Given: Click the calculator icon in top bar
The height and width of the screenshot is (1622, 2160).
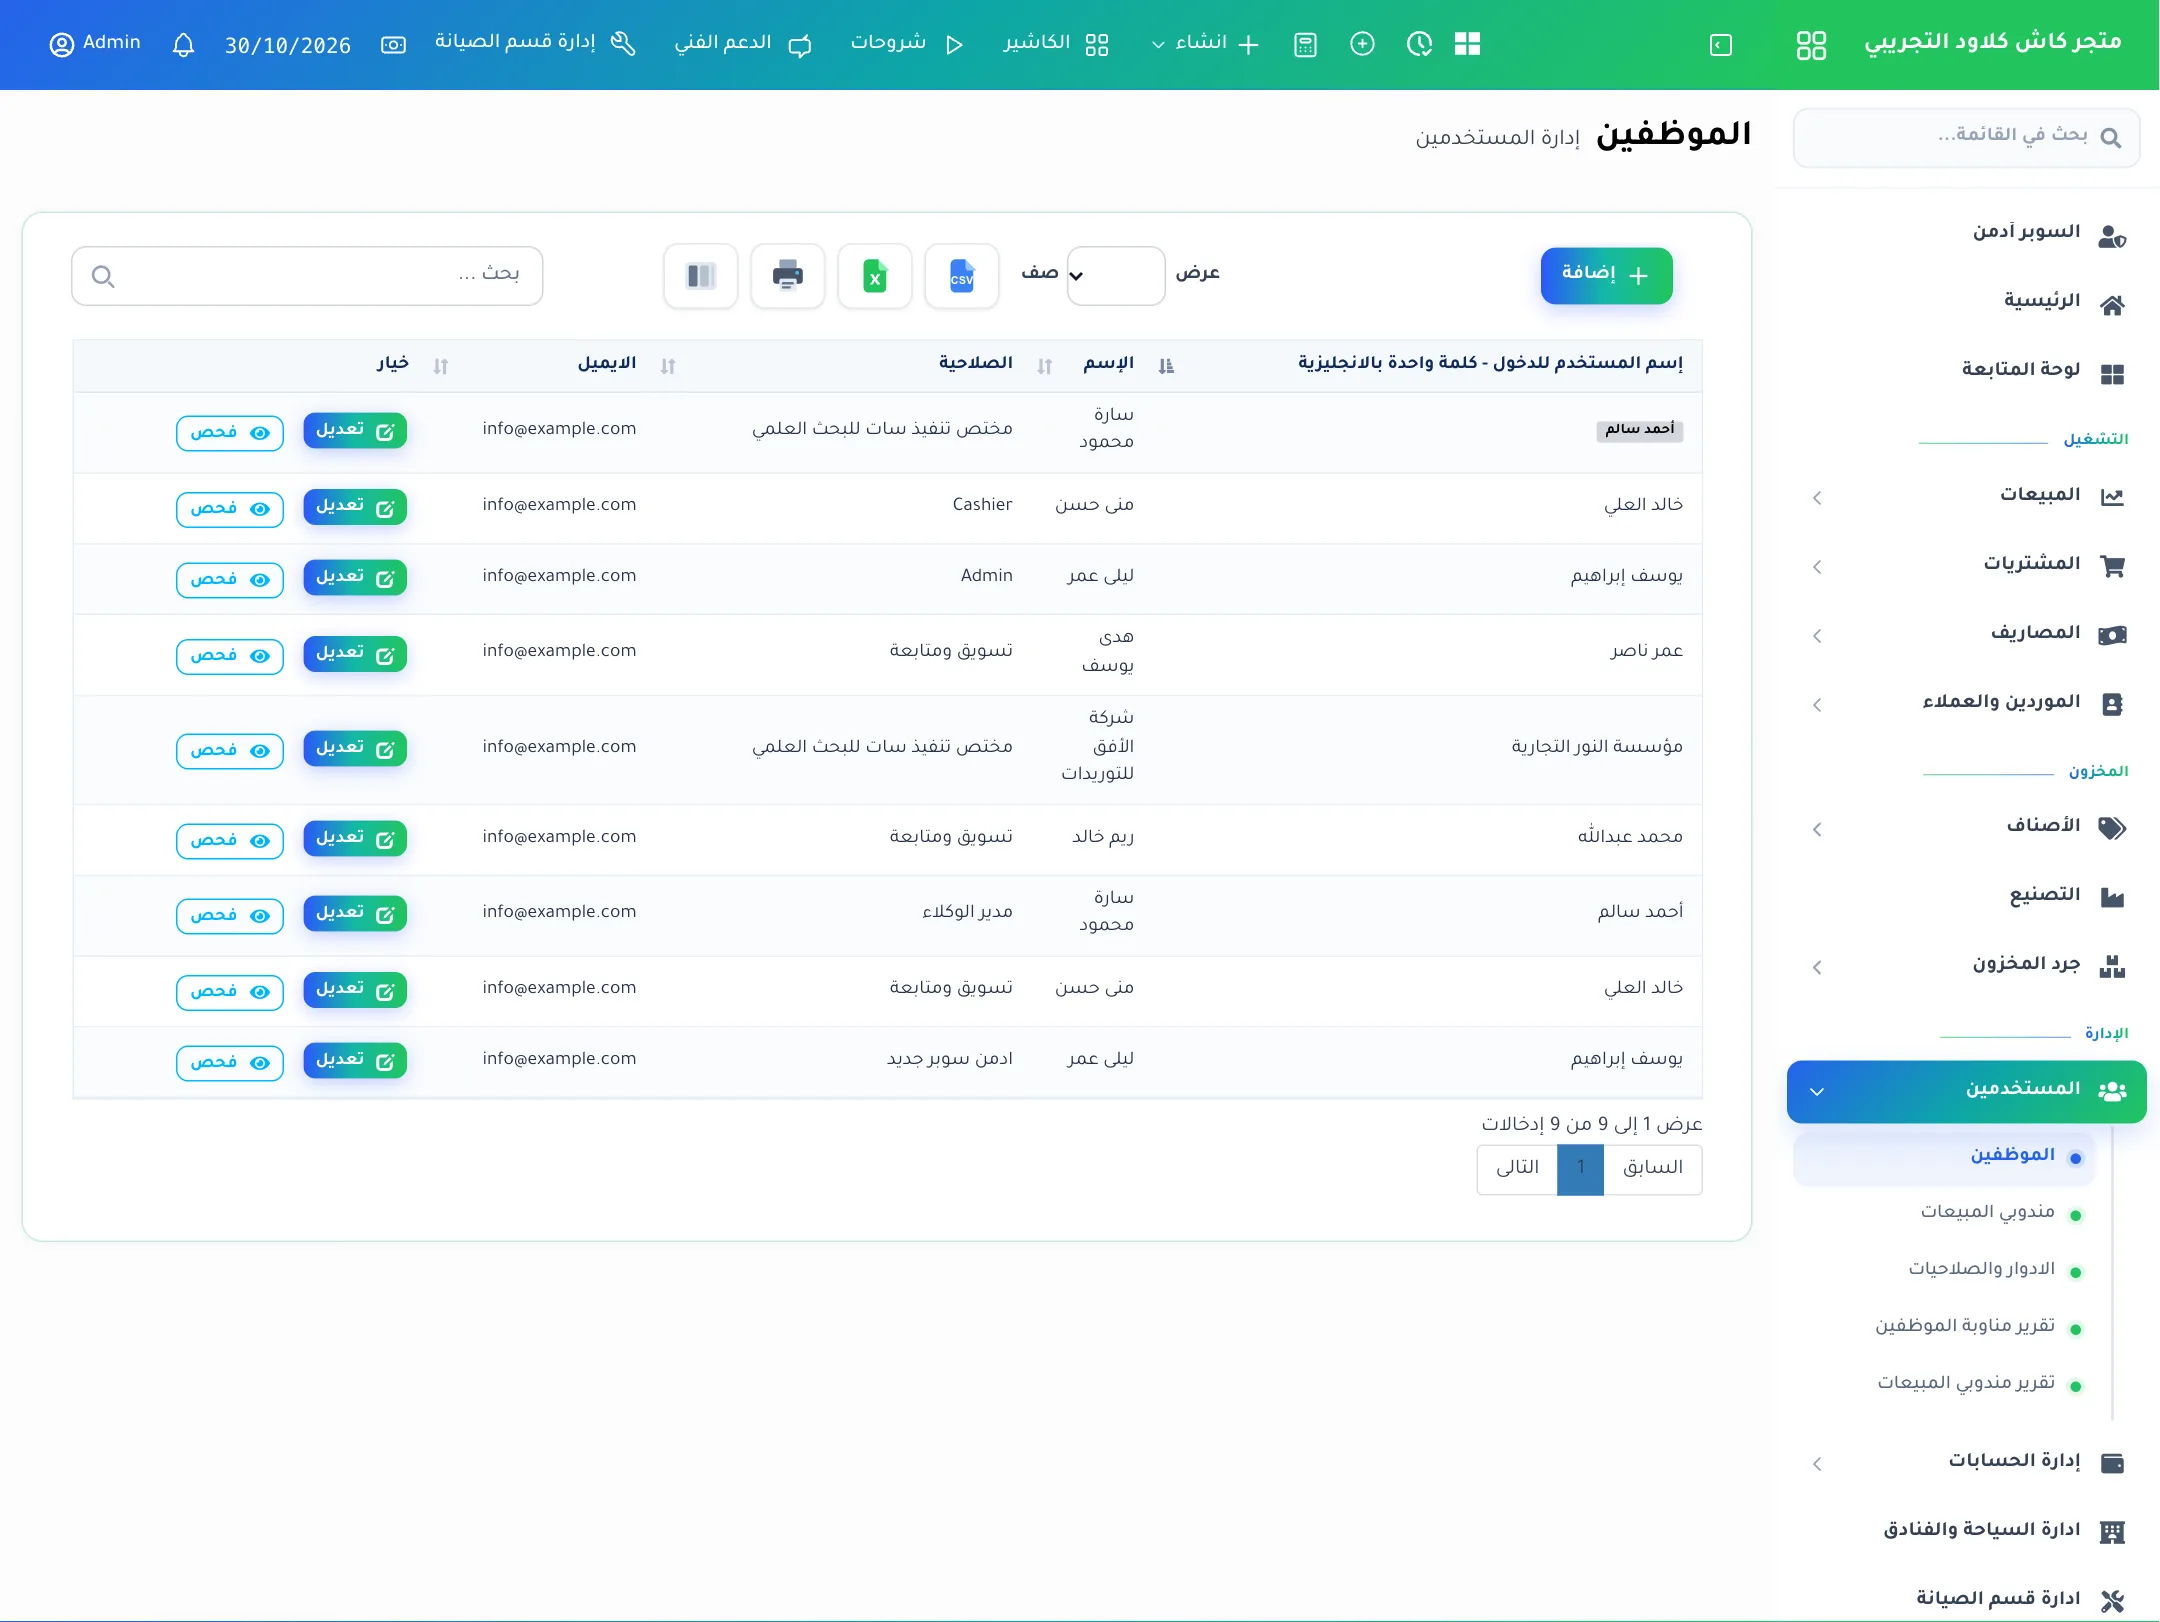Looking at the screenshot, I should click(1305, 45).
